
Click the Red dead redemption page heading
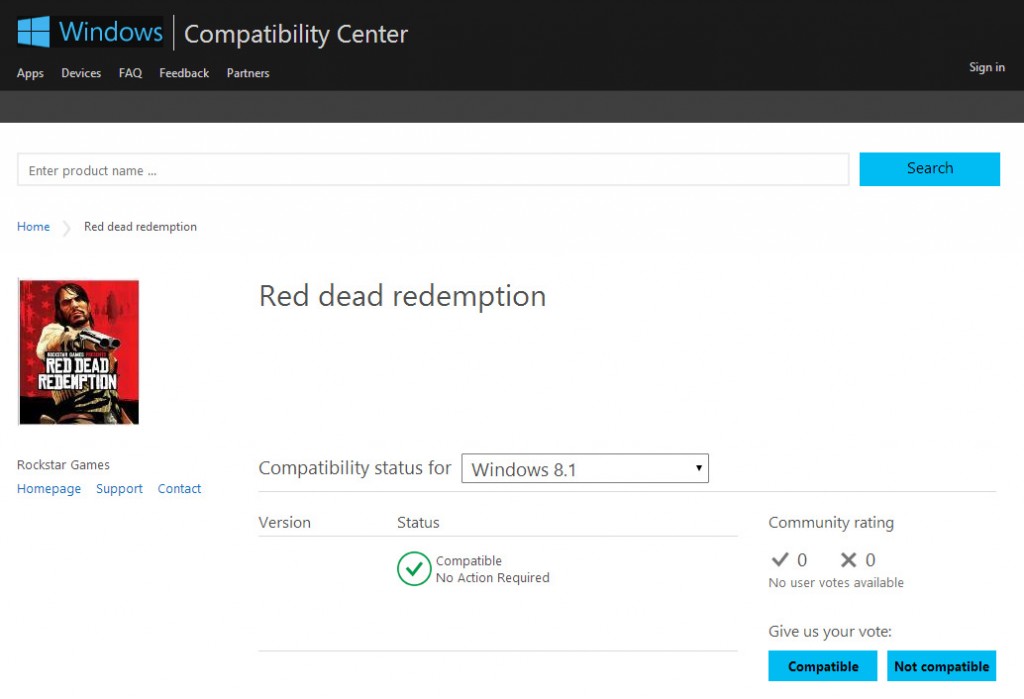pos(402,296)
